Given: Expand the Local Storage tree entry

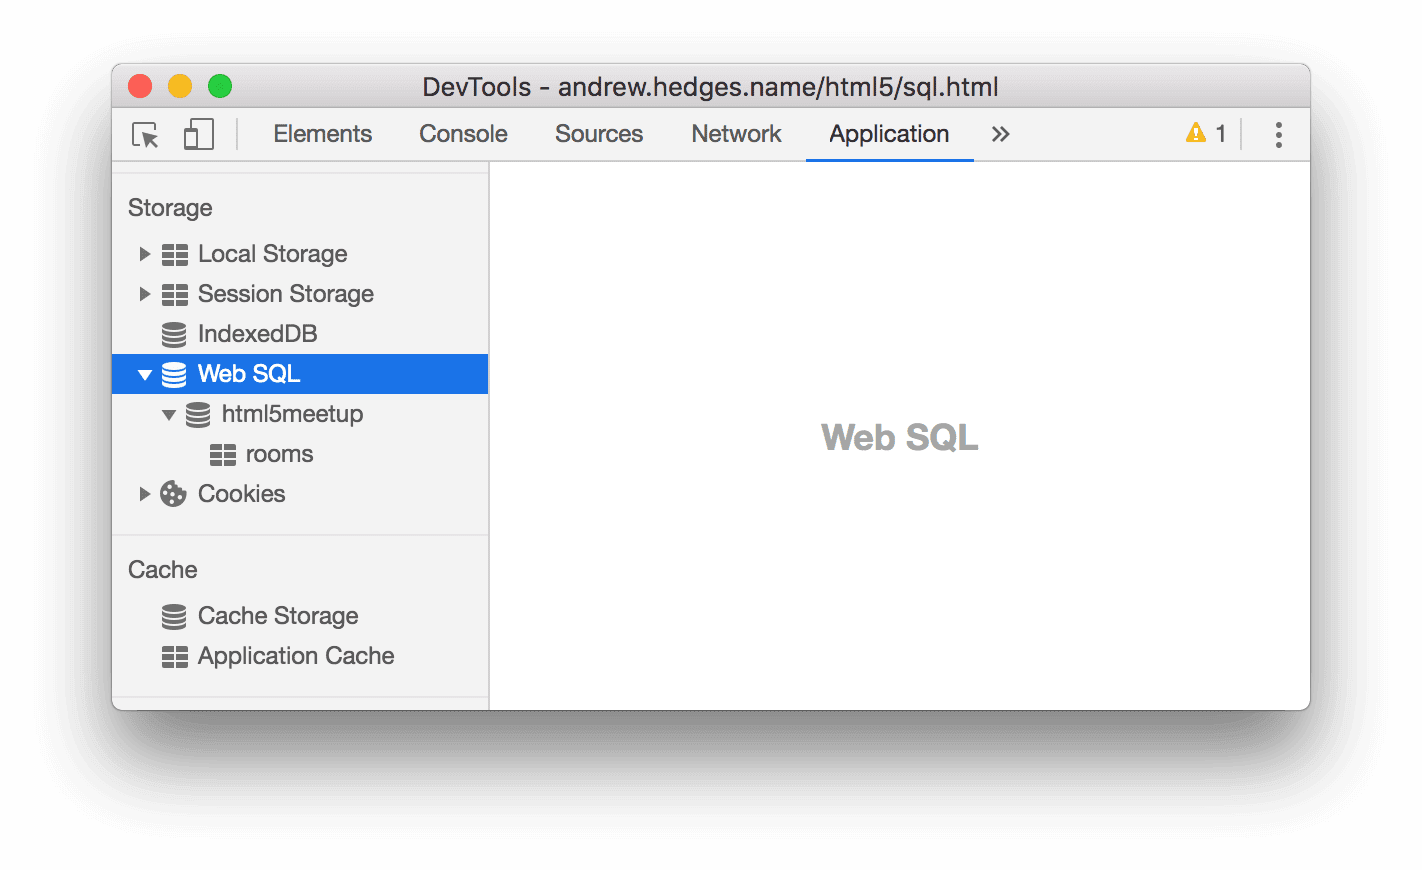Looking at the screenshot, I should pyautogui.click(x=144, y=253).
